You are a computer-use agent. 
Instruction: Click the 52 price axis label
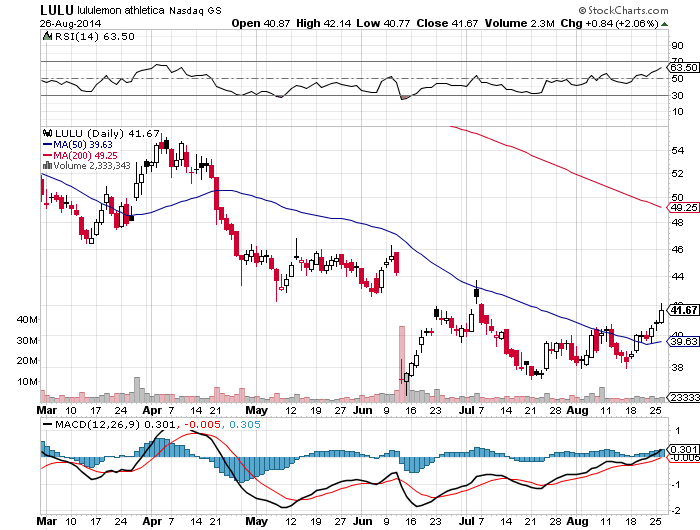(677, 173)
